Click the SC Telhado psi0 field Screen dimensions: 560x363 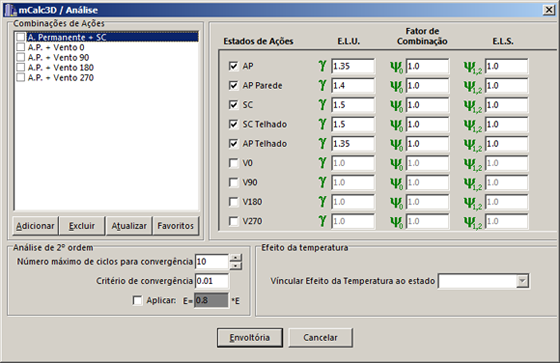click(427, 124)
